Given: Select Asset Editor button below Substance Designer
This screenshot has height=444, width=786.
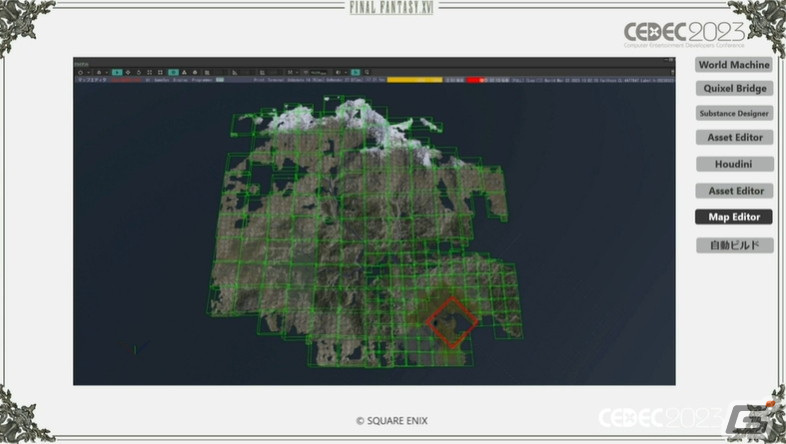Looking at the screenshot, I should point(734,137).
